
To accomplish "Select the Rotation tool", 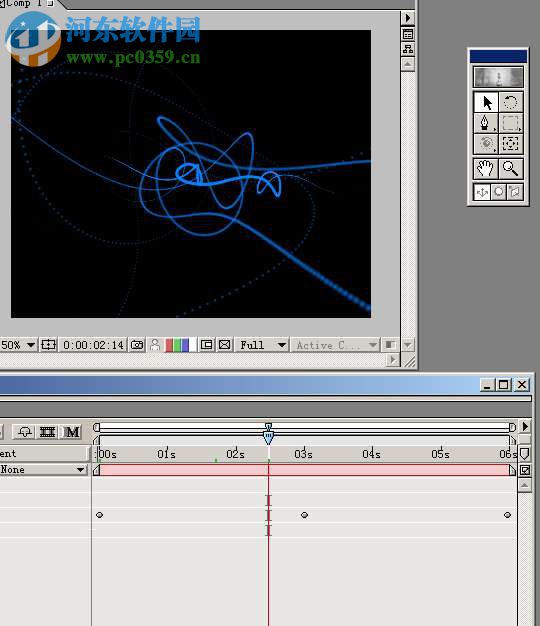I will (x=510, y=103).
